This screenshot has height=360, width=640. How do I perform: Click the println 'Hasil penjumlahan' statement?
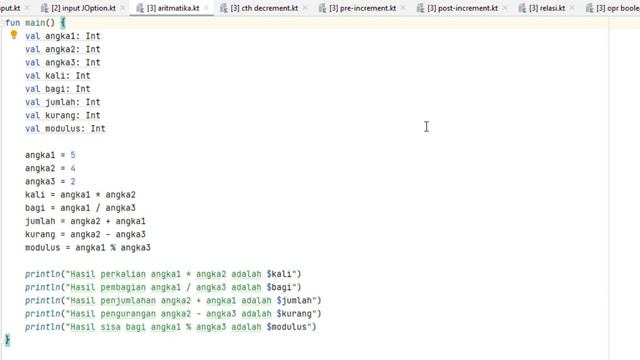tap(173, 300)
